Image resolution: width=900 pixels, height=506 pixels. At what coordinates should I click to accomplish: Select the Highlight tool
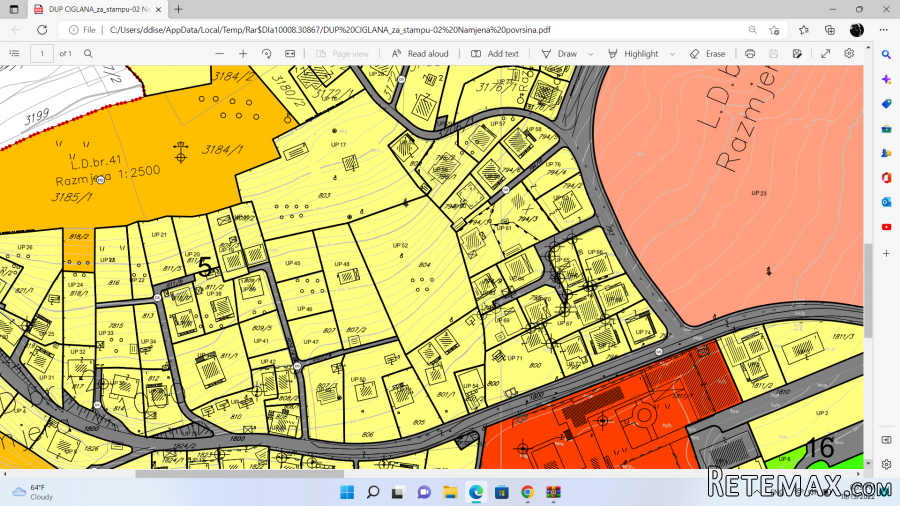tap(633, 53)
